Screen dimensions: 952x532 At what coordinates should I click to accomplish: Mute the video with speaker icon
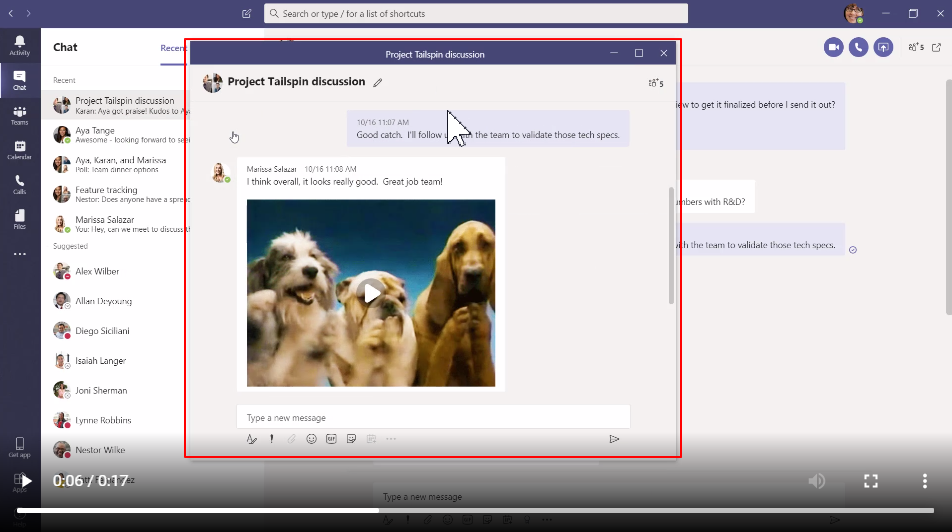pos(817,481)
